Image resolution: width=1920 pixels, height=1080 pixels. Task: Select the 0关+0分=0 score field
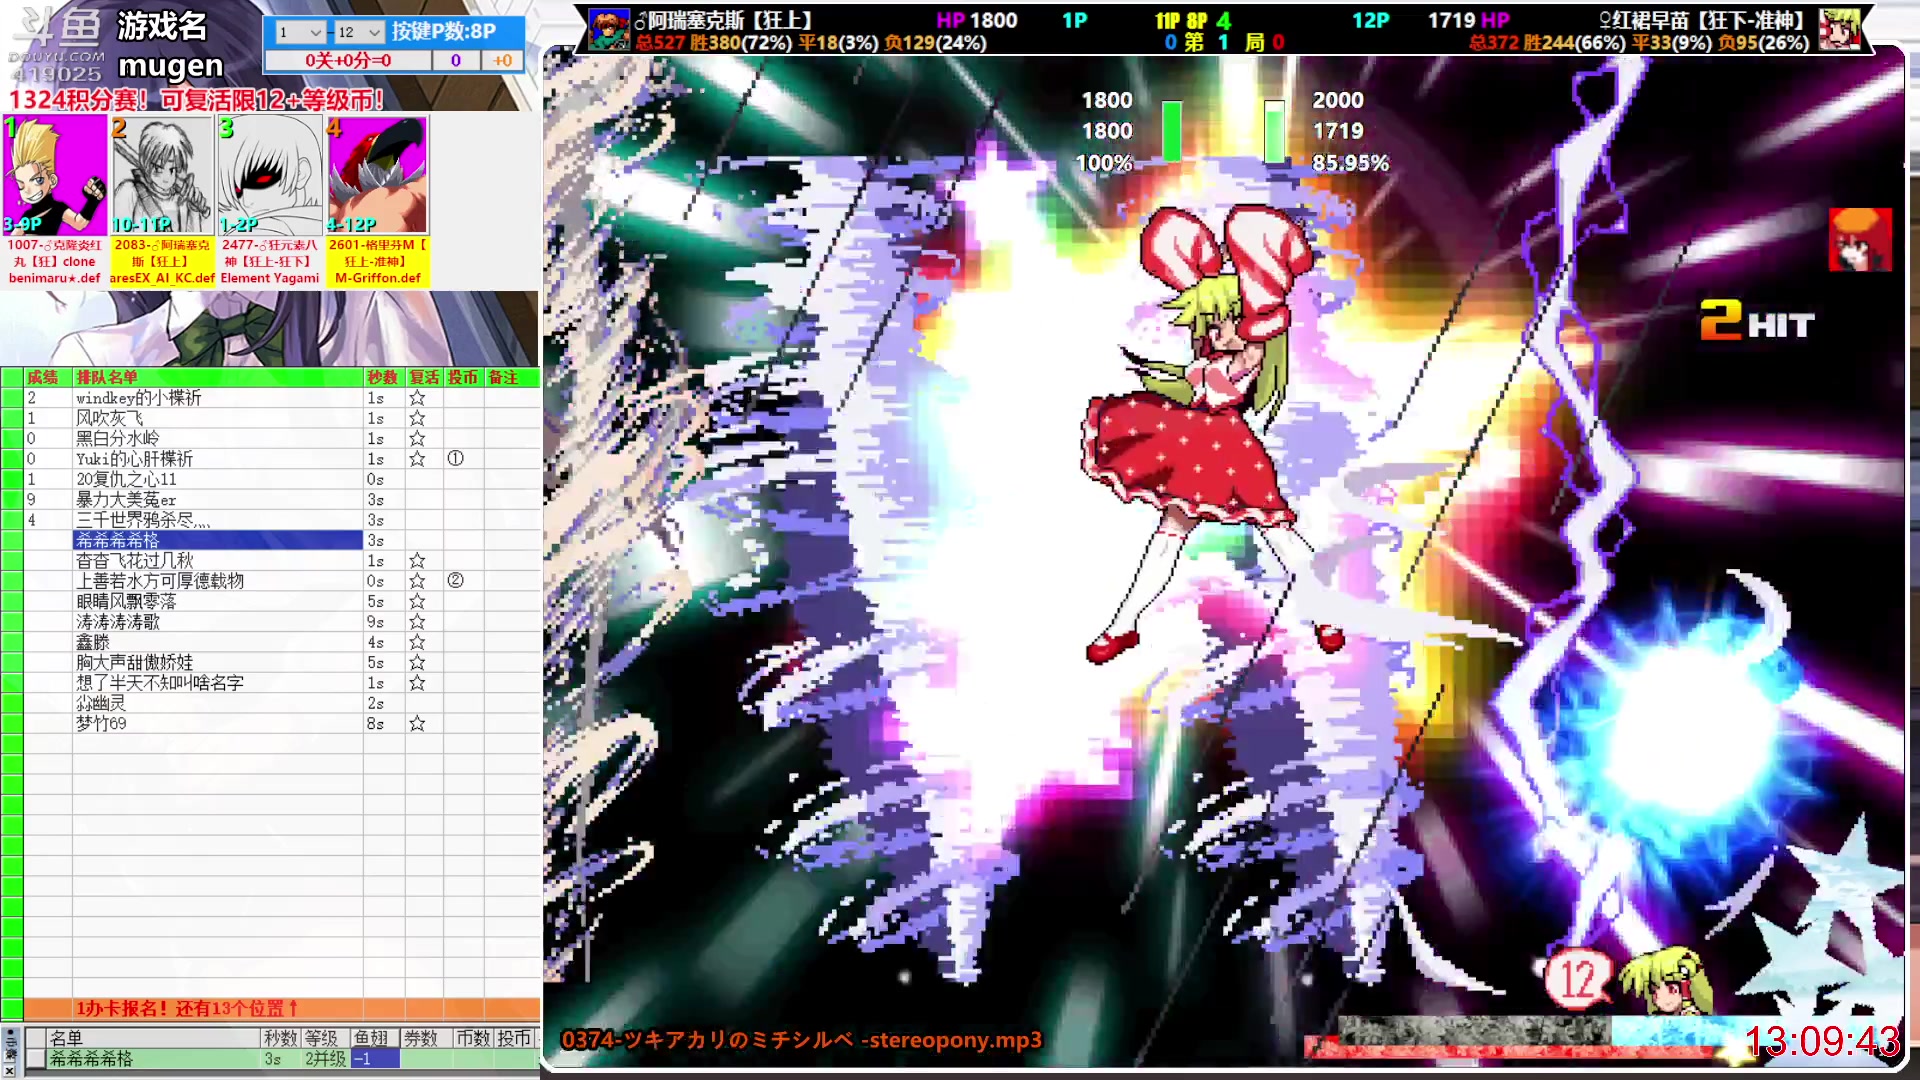pyautogui.click(x=348, y=61)
